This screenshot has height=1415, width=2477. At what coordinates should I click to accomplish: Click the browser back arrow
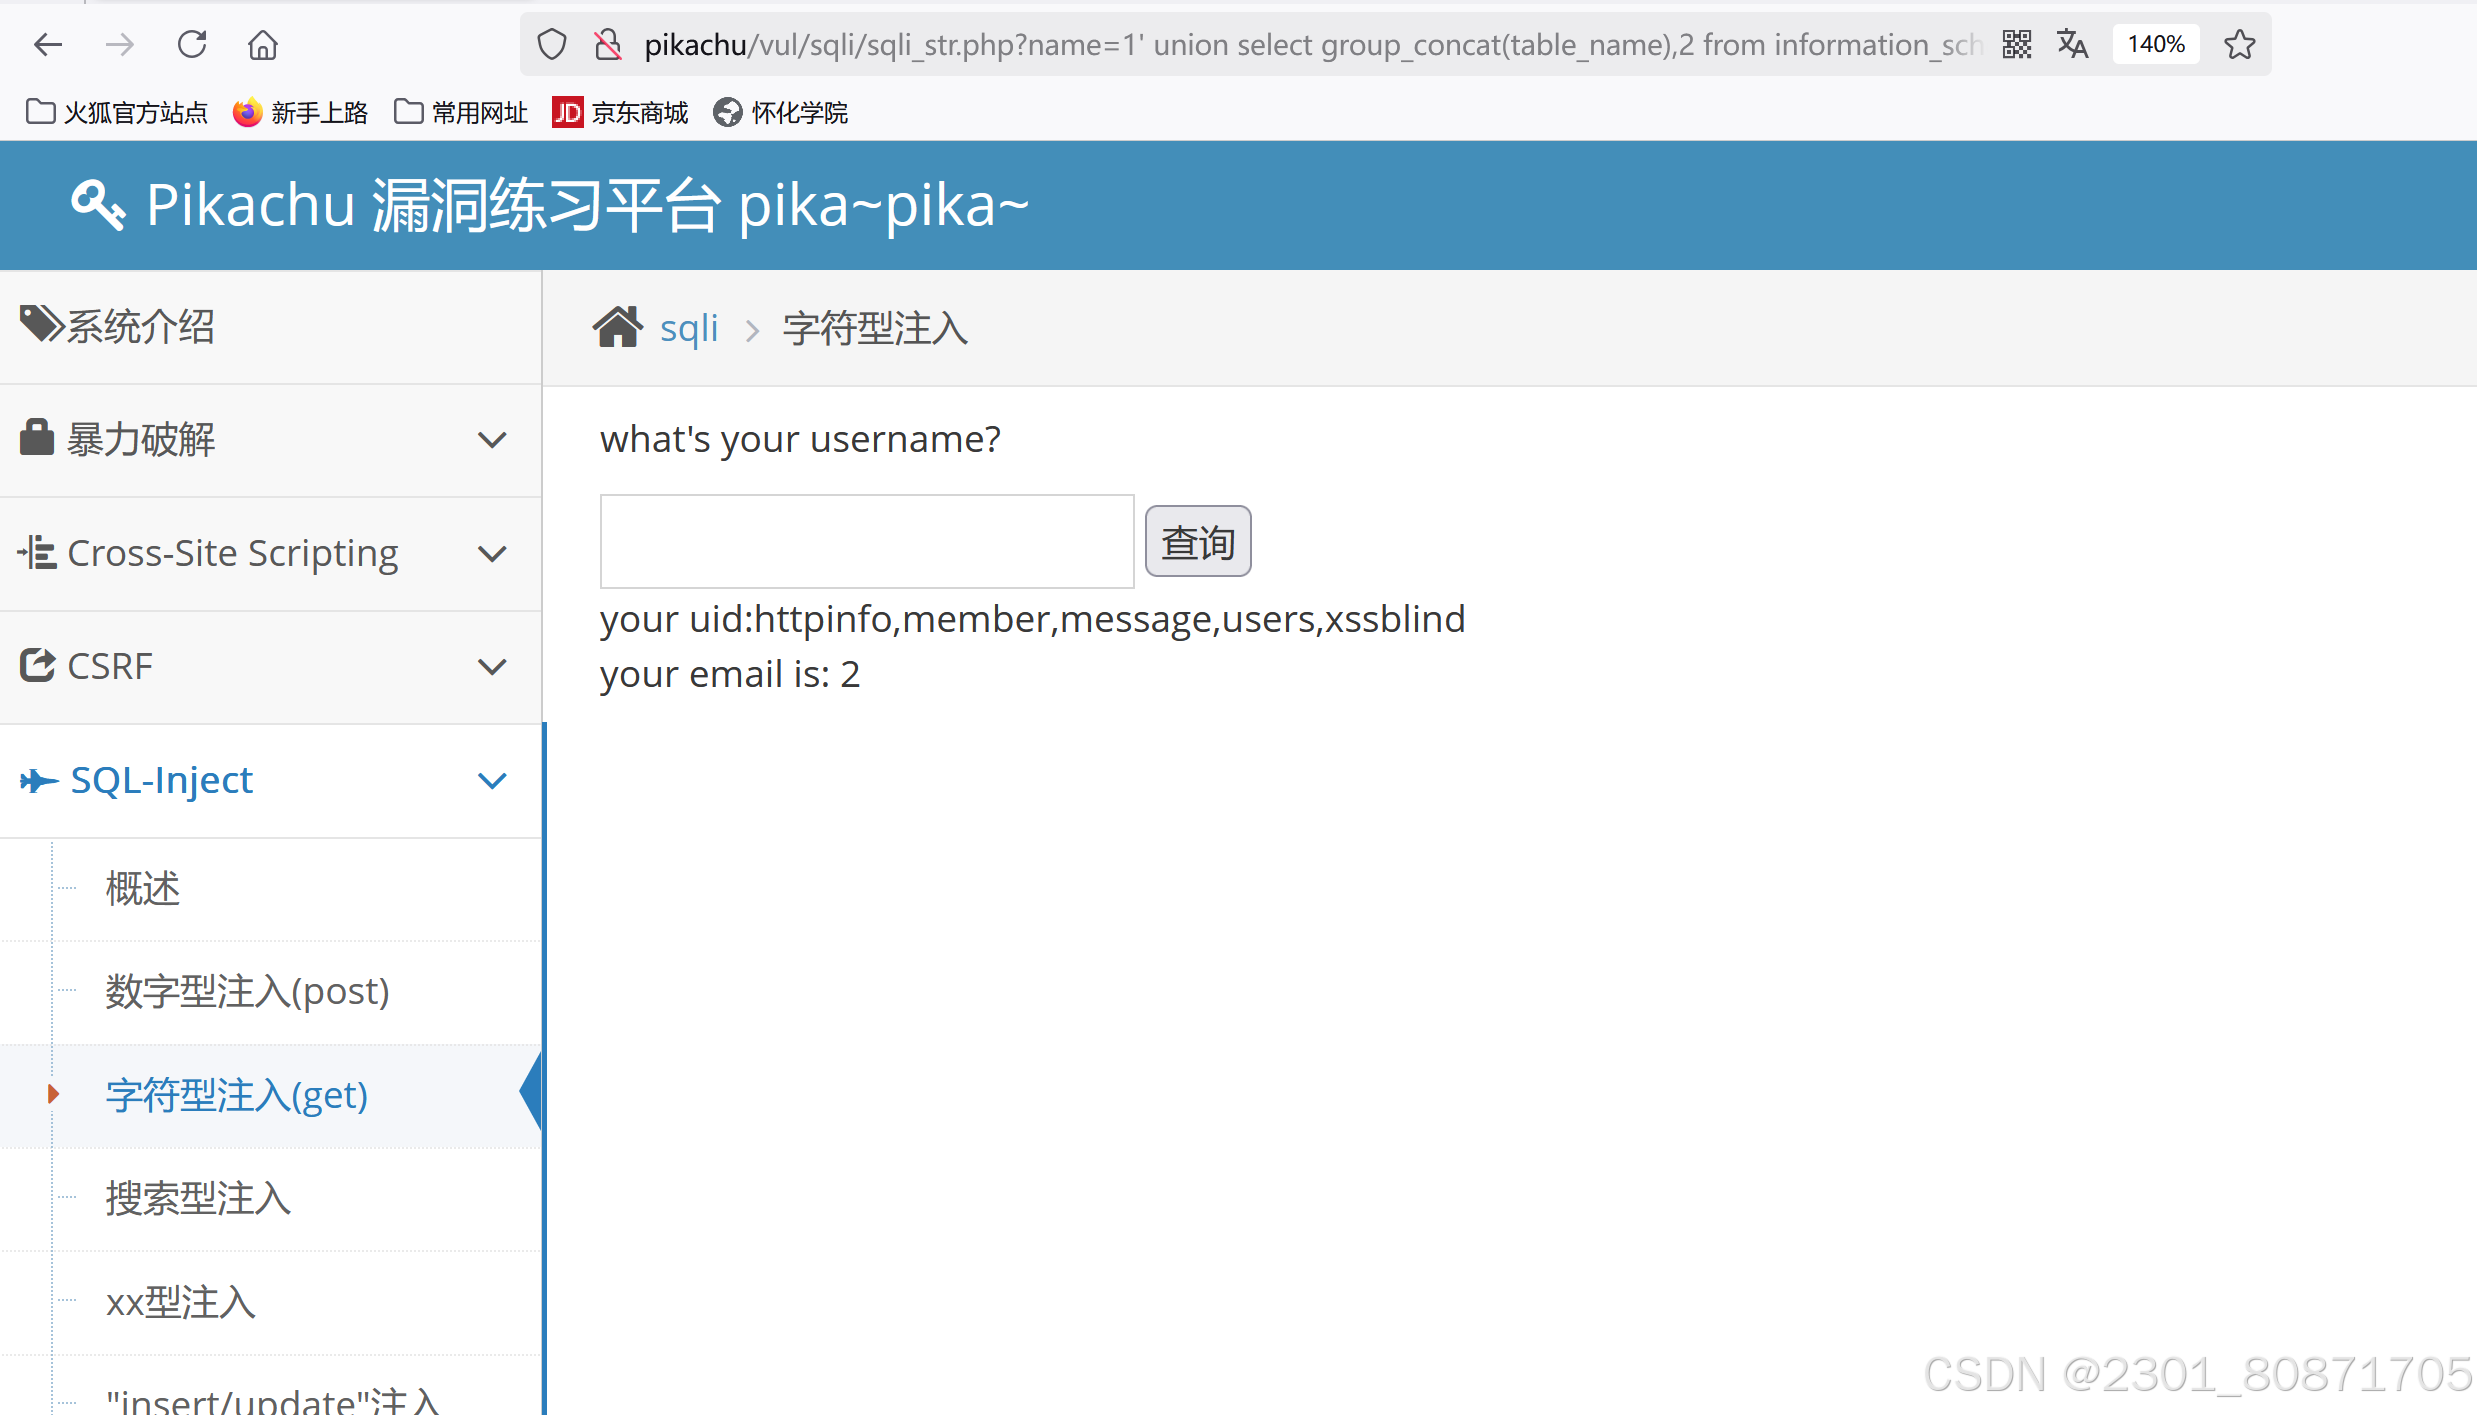(47, 44)
